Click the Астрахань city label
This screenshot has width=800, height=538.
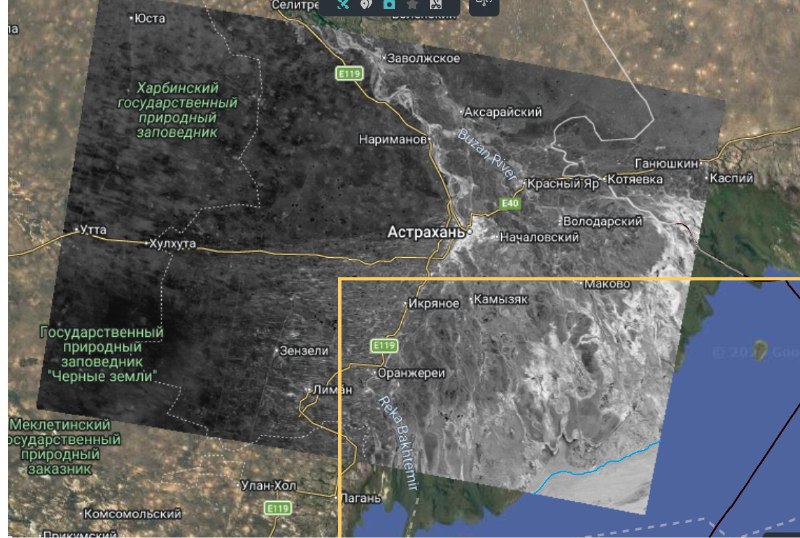(x=426, y=232)
